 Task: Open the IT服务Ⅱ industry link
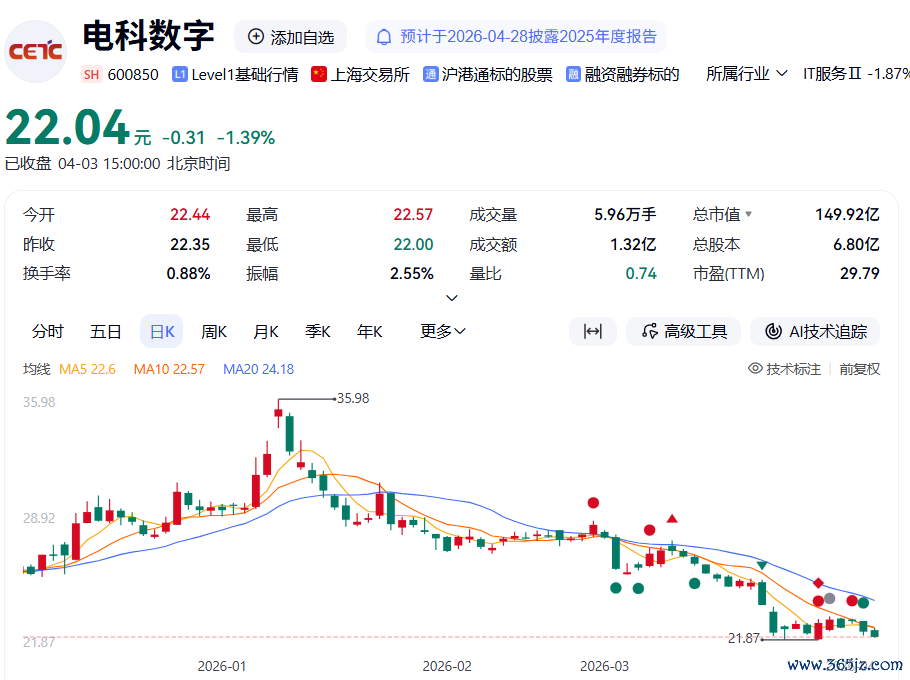[832, 74]
